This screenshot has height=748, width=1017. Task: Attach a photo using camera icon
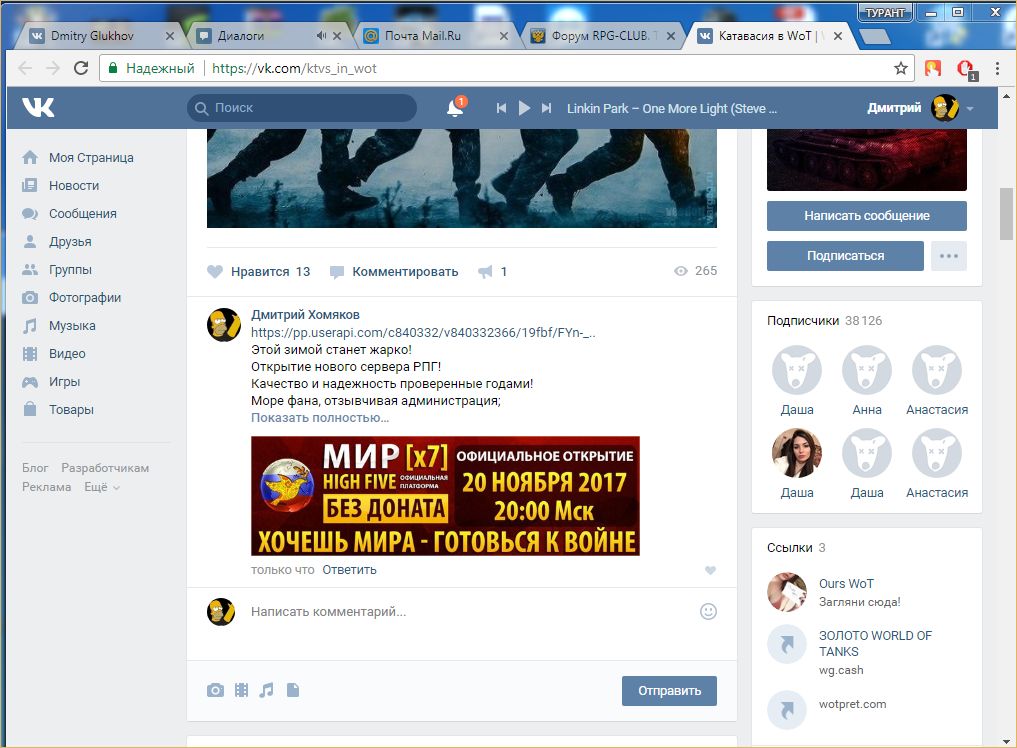pos(215,690)
